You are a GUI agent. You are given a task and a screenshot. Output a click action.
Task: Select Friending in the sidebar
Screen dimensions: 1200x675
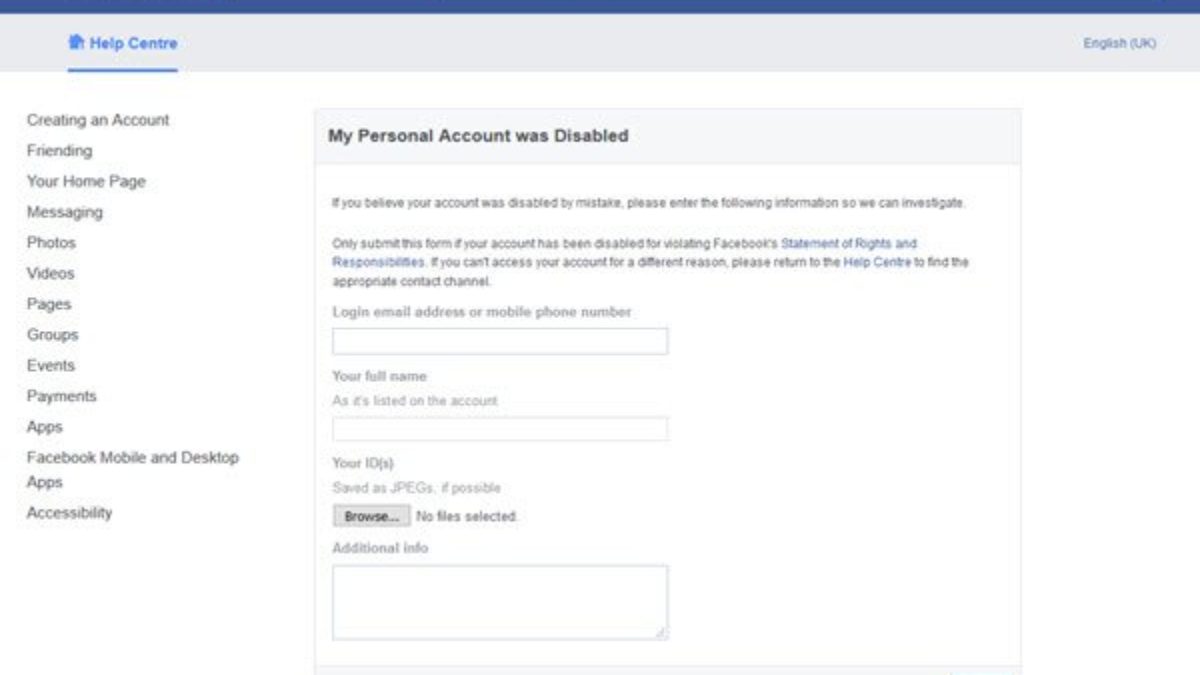coord(59,151)
